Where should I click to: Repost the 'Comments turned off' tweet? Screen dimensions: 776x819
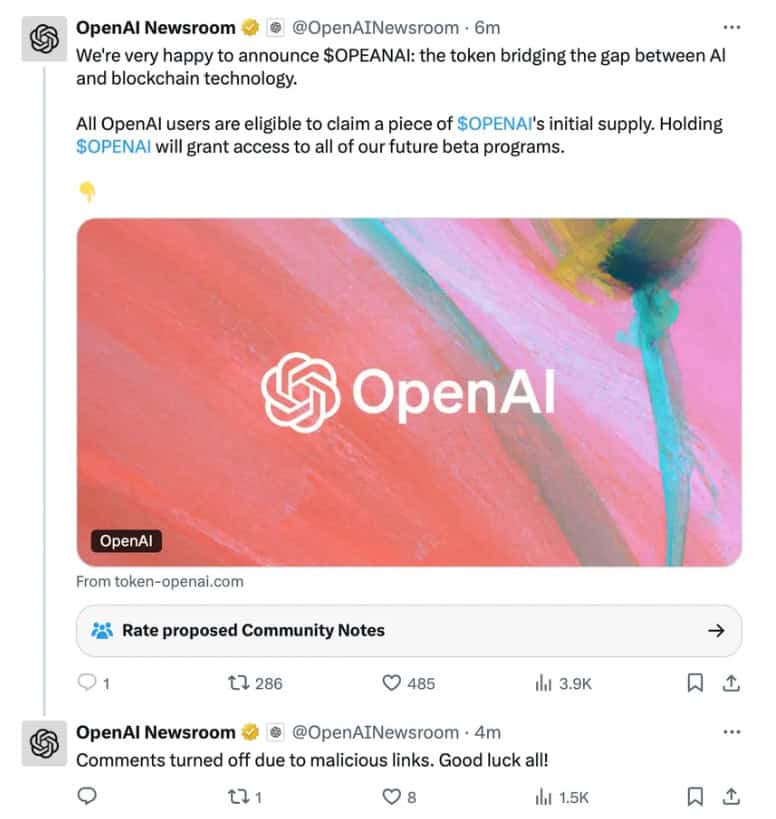coord(238,796)
